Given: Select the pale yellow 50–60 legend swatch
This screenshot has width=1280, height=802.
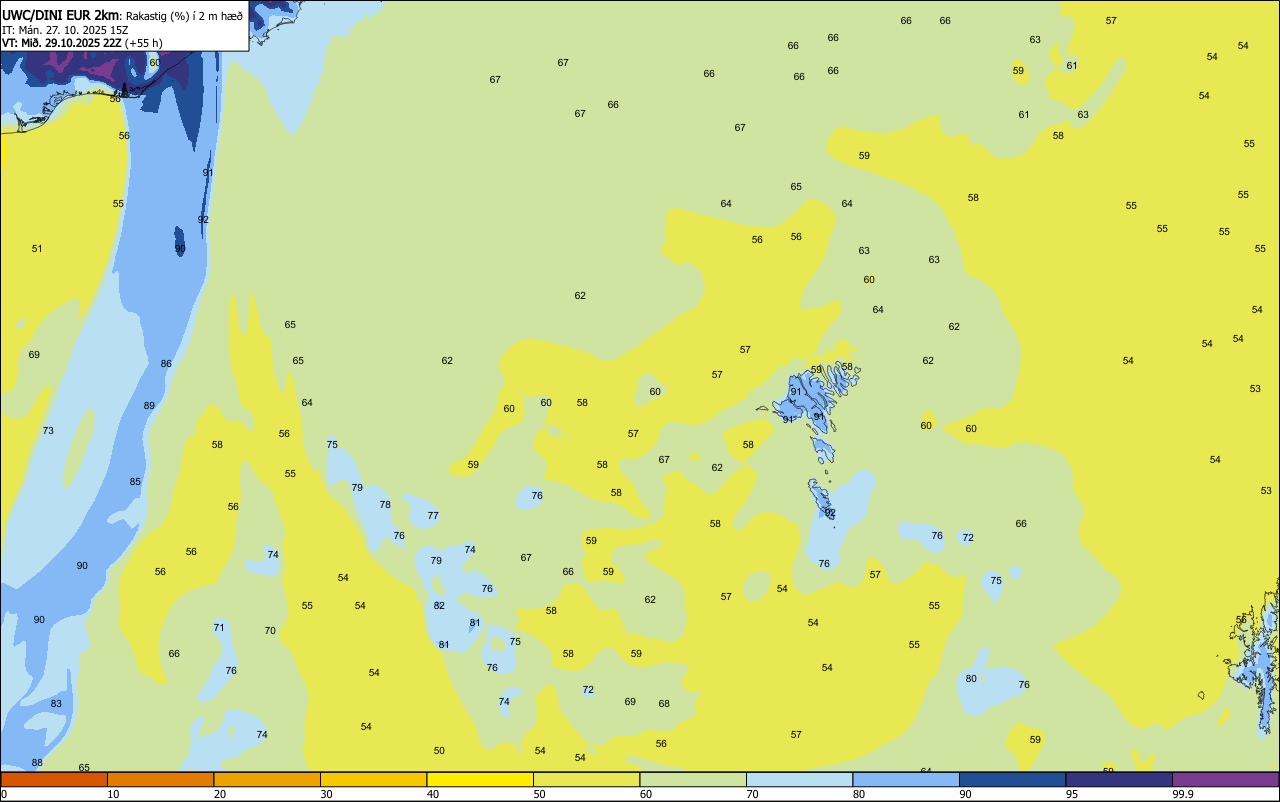Looking at the screenshot, I should tap(586, 779).
